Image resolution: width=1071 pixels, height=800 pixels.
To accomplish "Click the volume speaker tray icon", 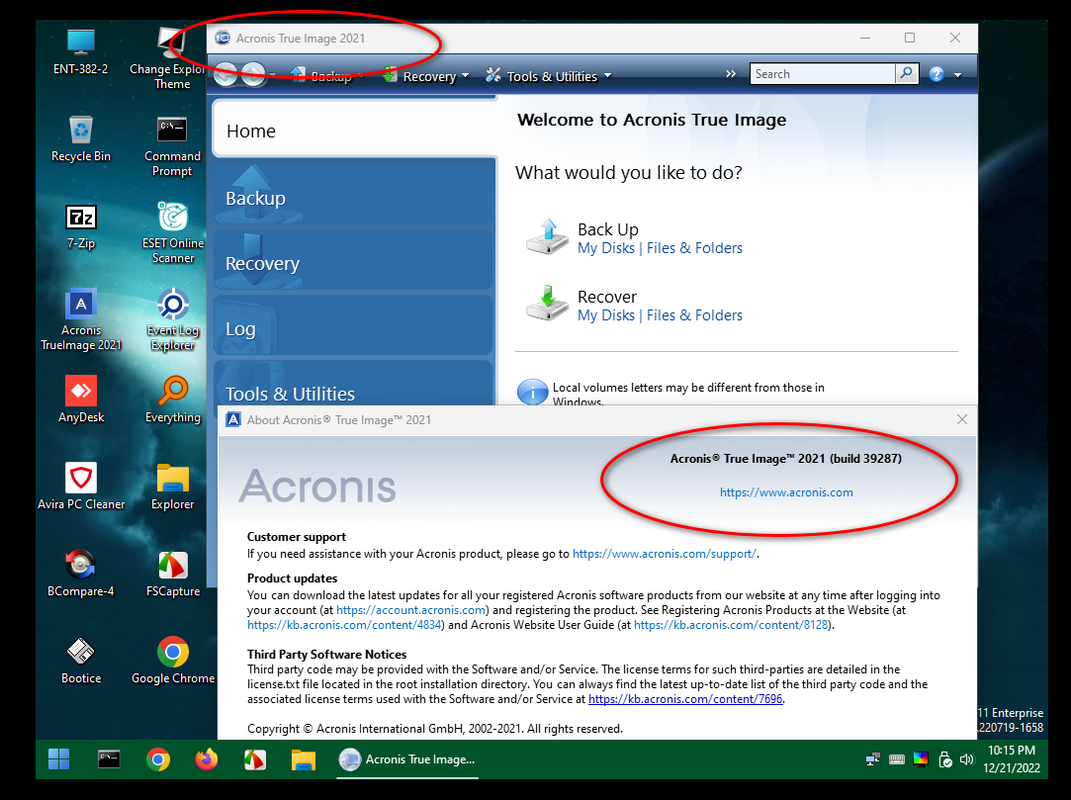I will [966, 760].
